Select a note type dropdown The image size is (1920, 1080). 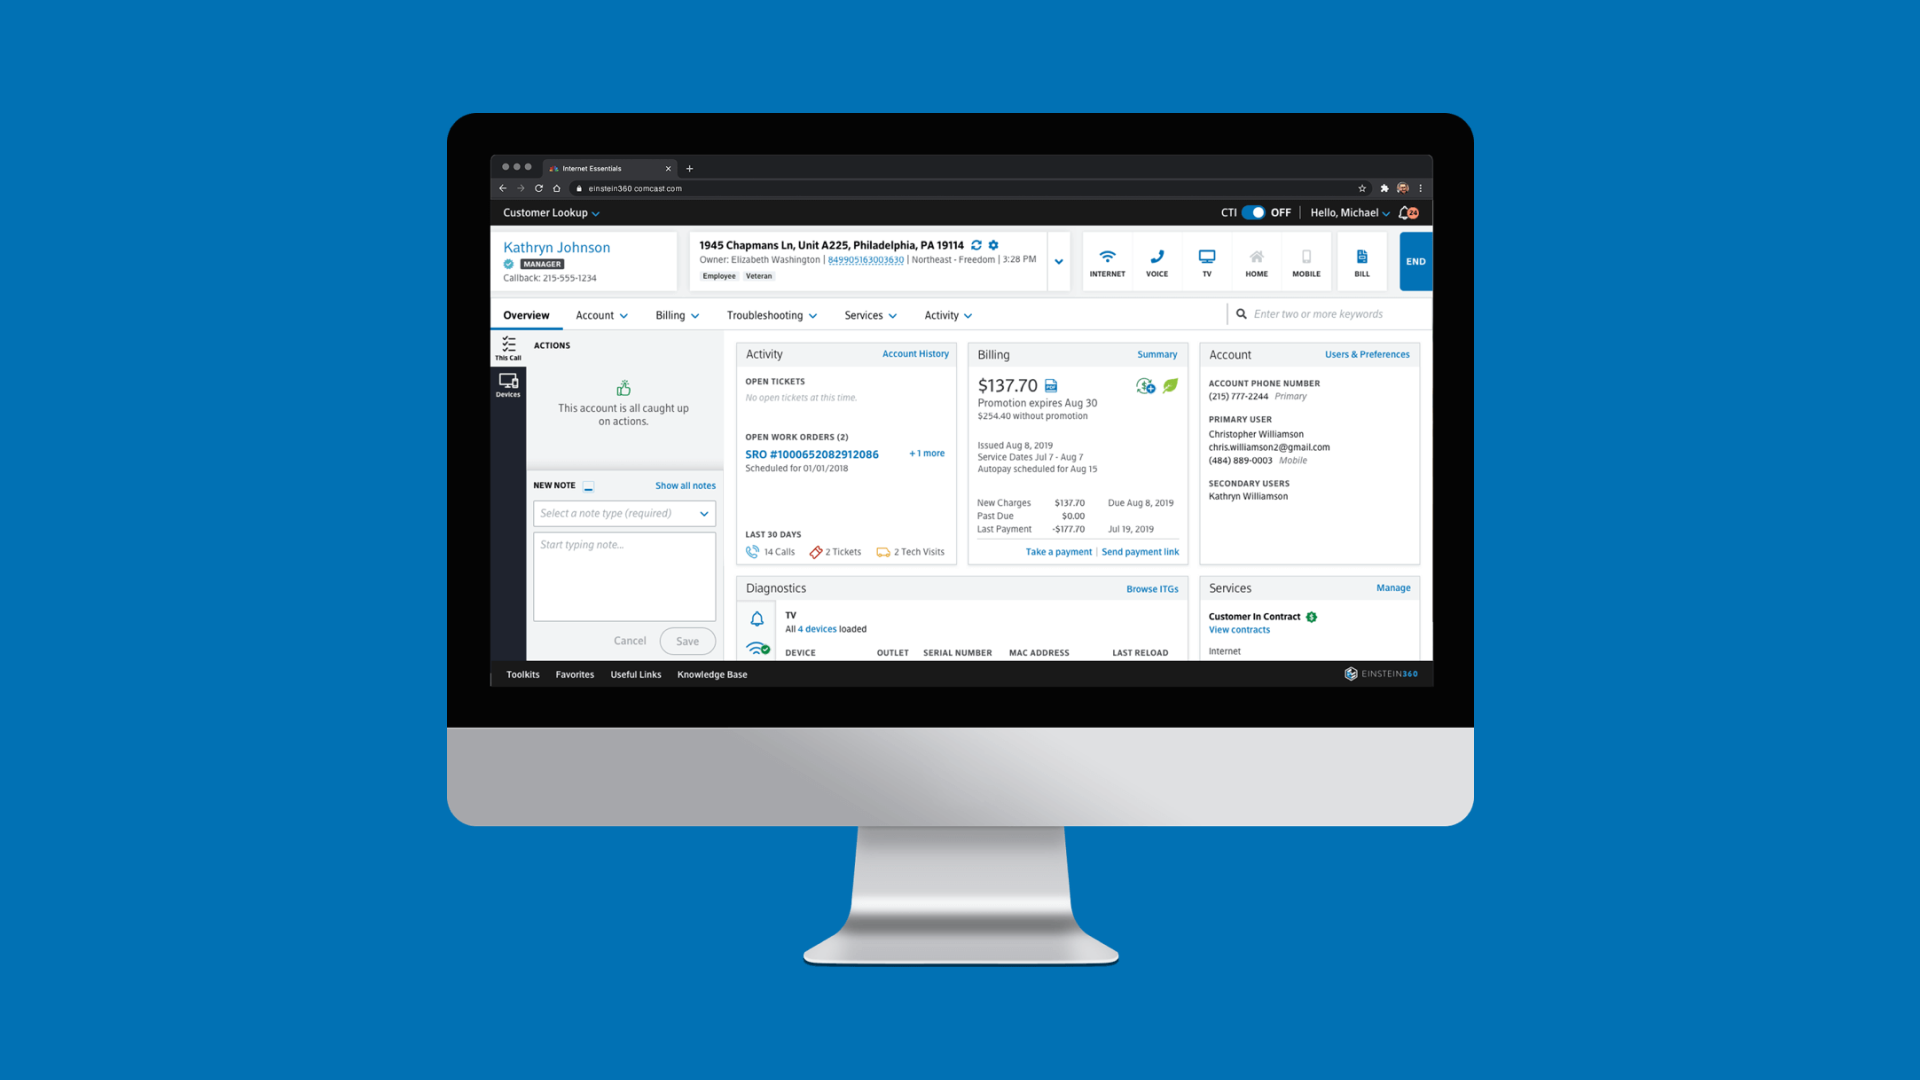coord(621,512)
